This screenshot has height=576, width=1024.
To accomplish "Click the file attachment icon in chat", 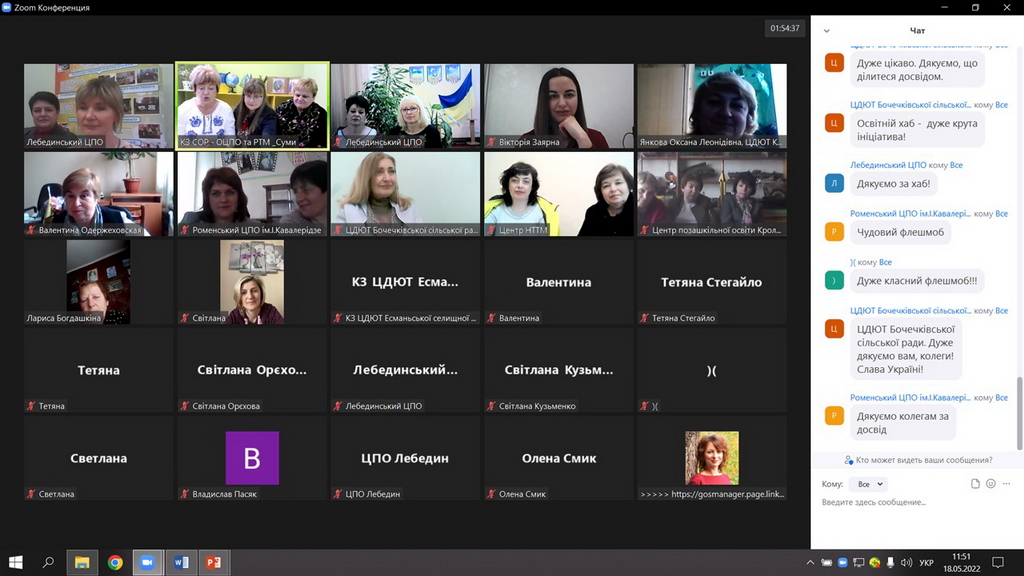I will coord(975,484).
